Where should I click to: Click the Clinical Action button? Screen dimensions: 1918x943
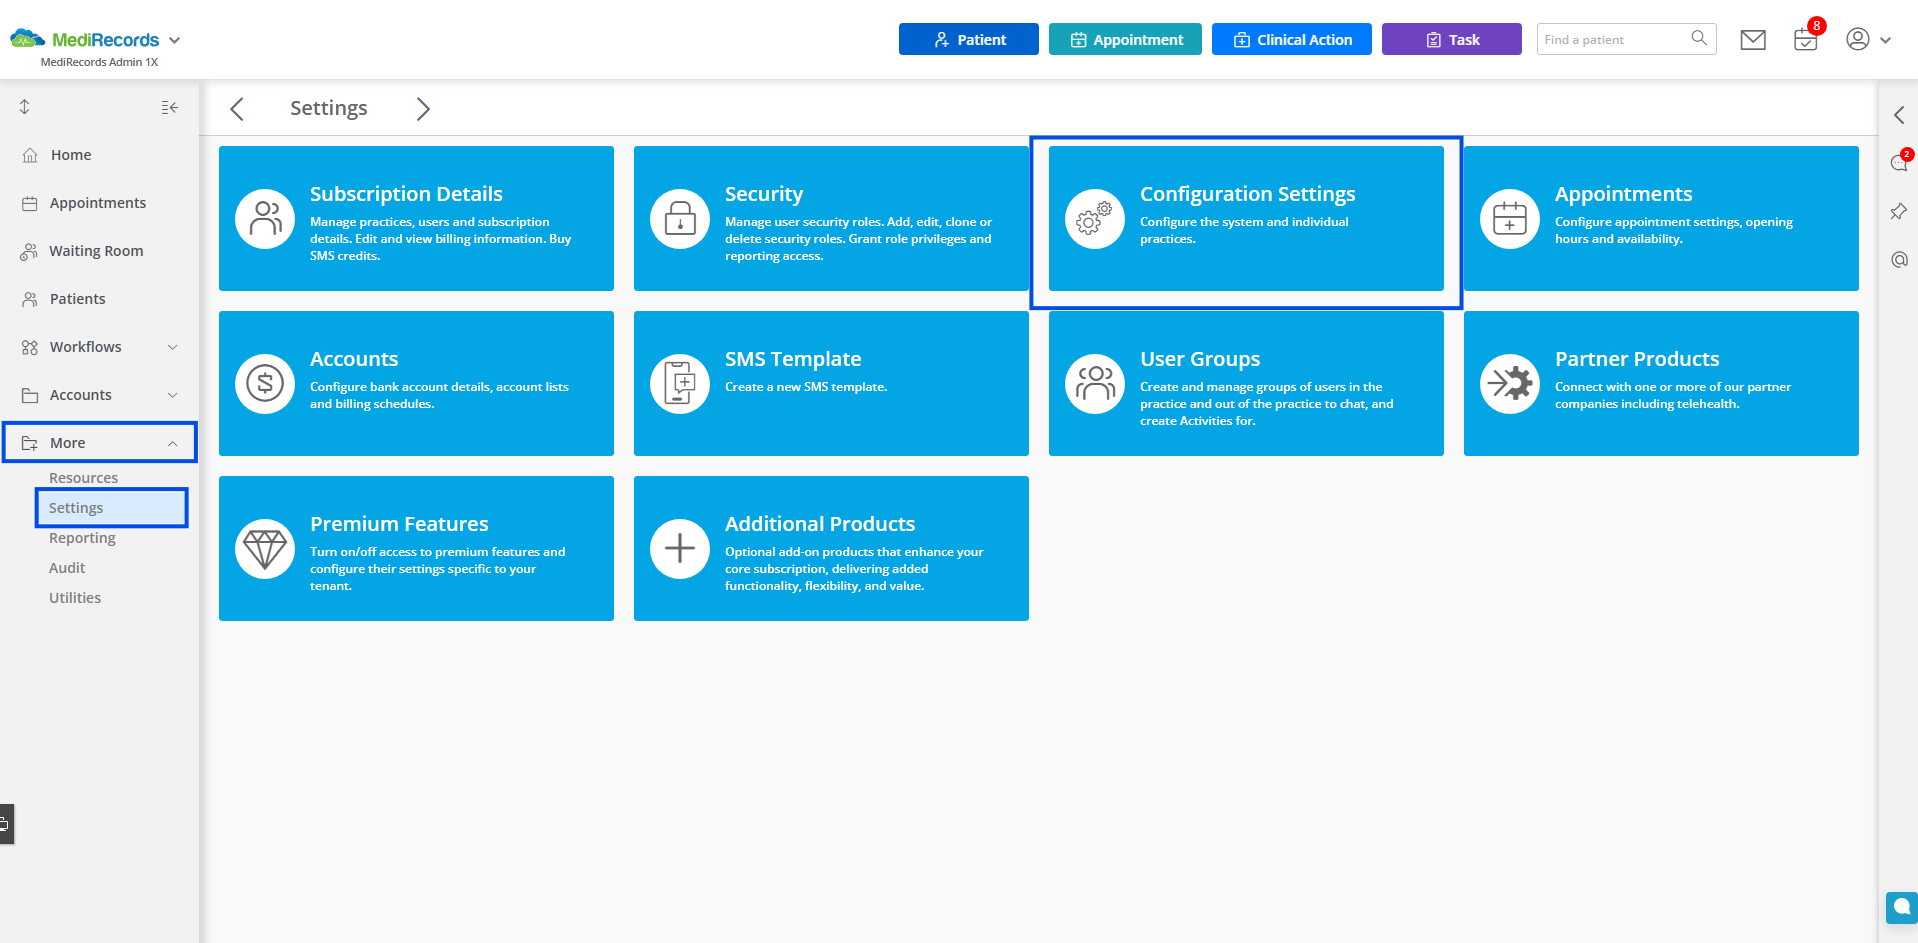pos(1291,40)
